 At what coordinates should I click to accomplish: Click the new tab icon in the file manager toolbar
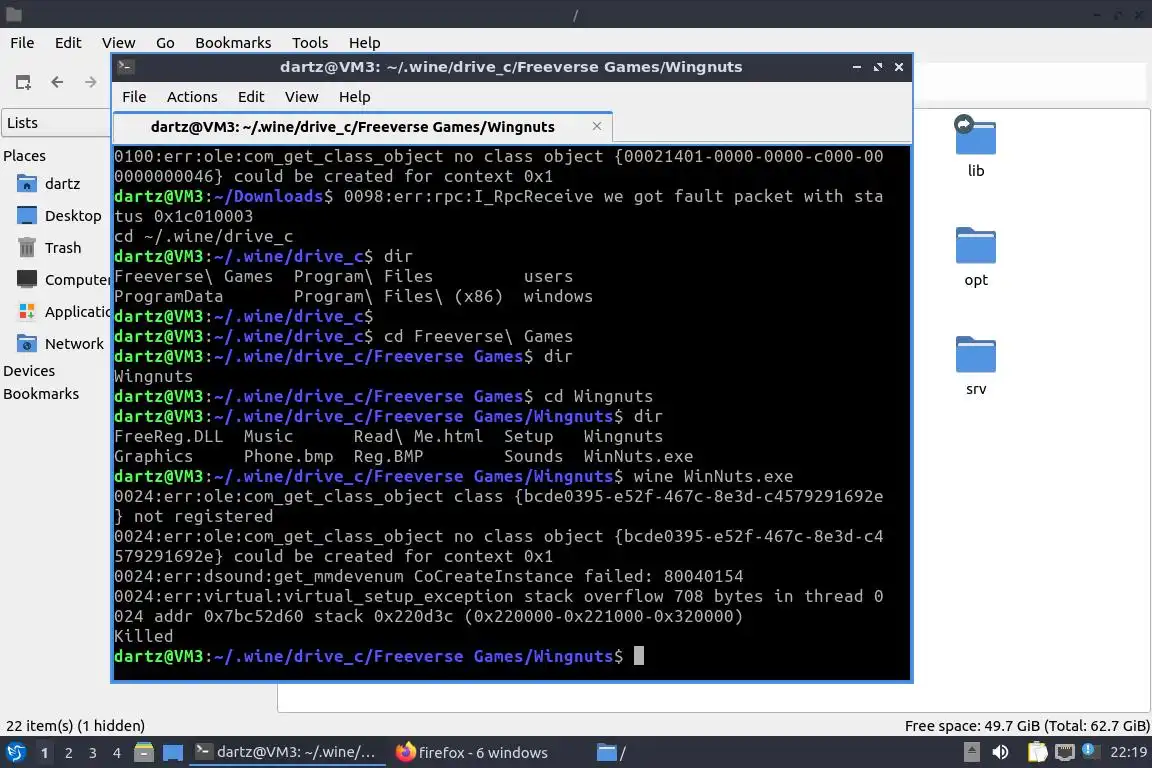24,82
